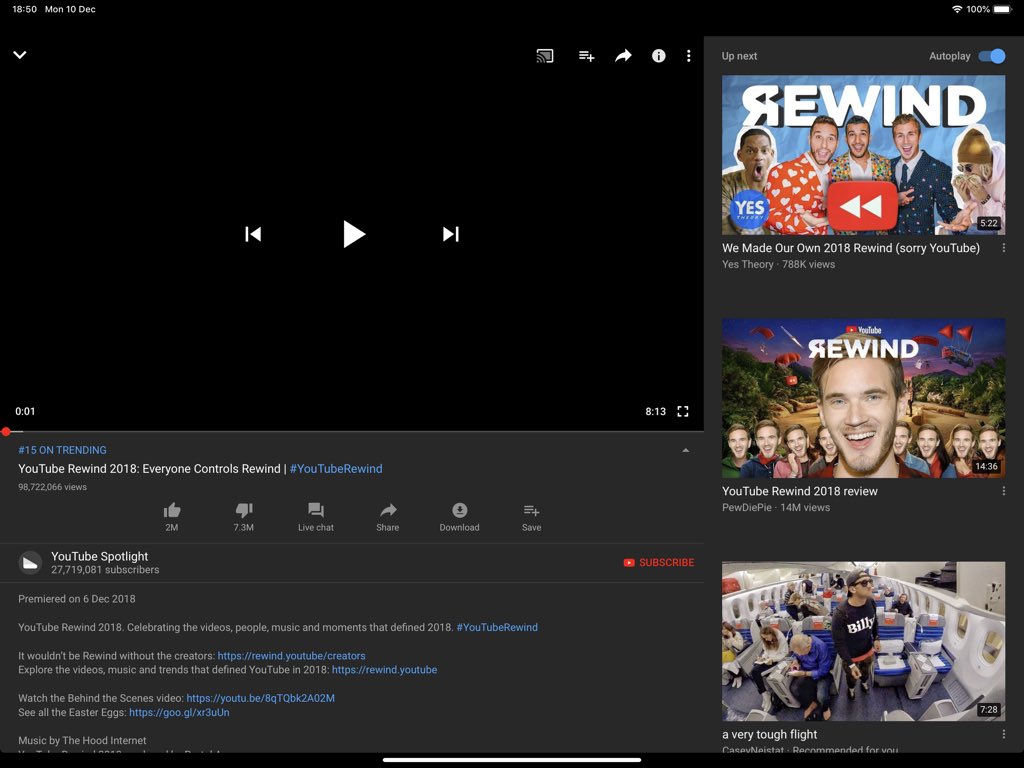This screenshot has height=768, width=1024.
Task: Open options menu for PewDiePie review video
Action: click(x=1004, y=491)
